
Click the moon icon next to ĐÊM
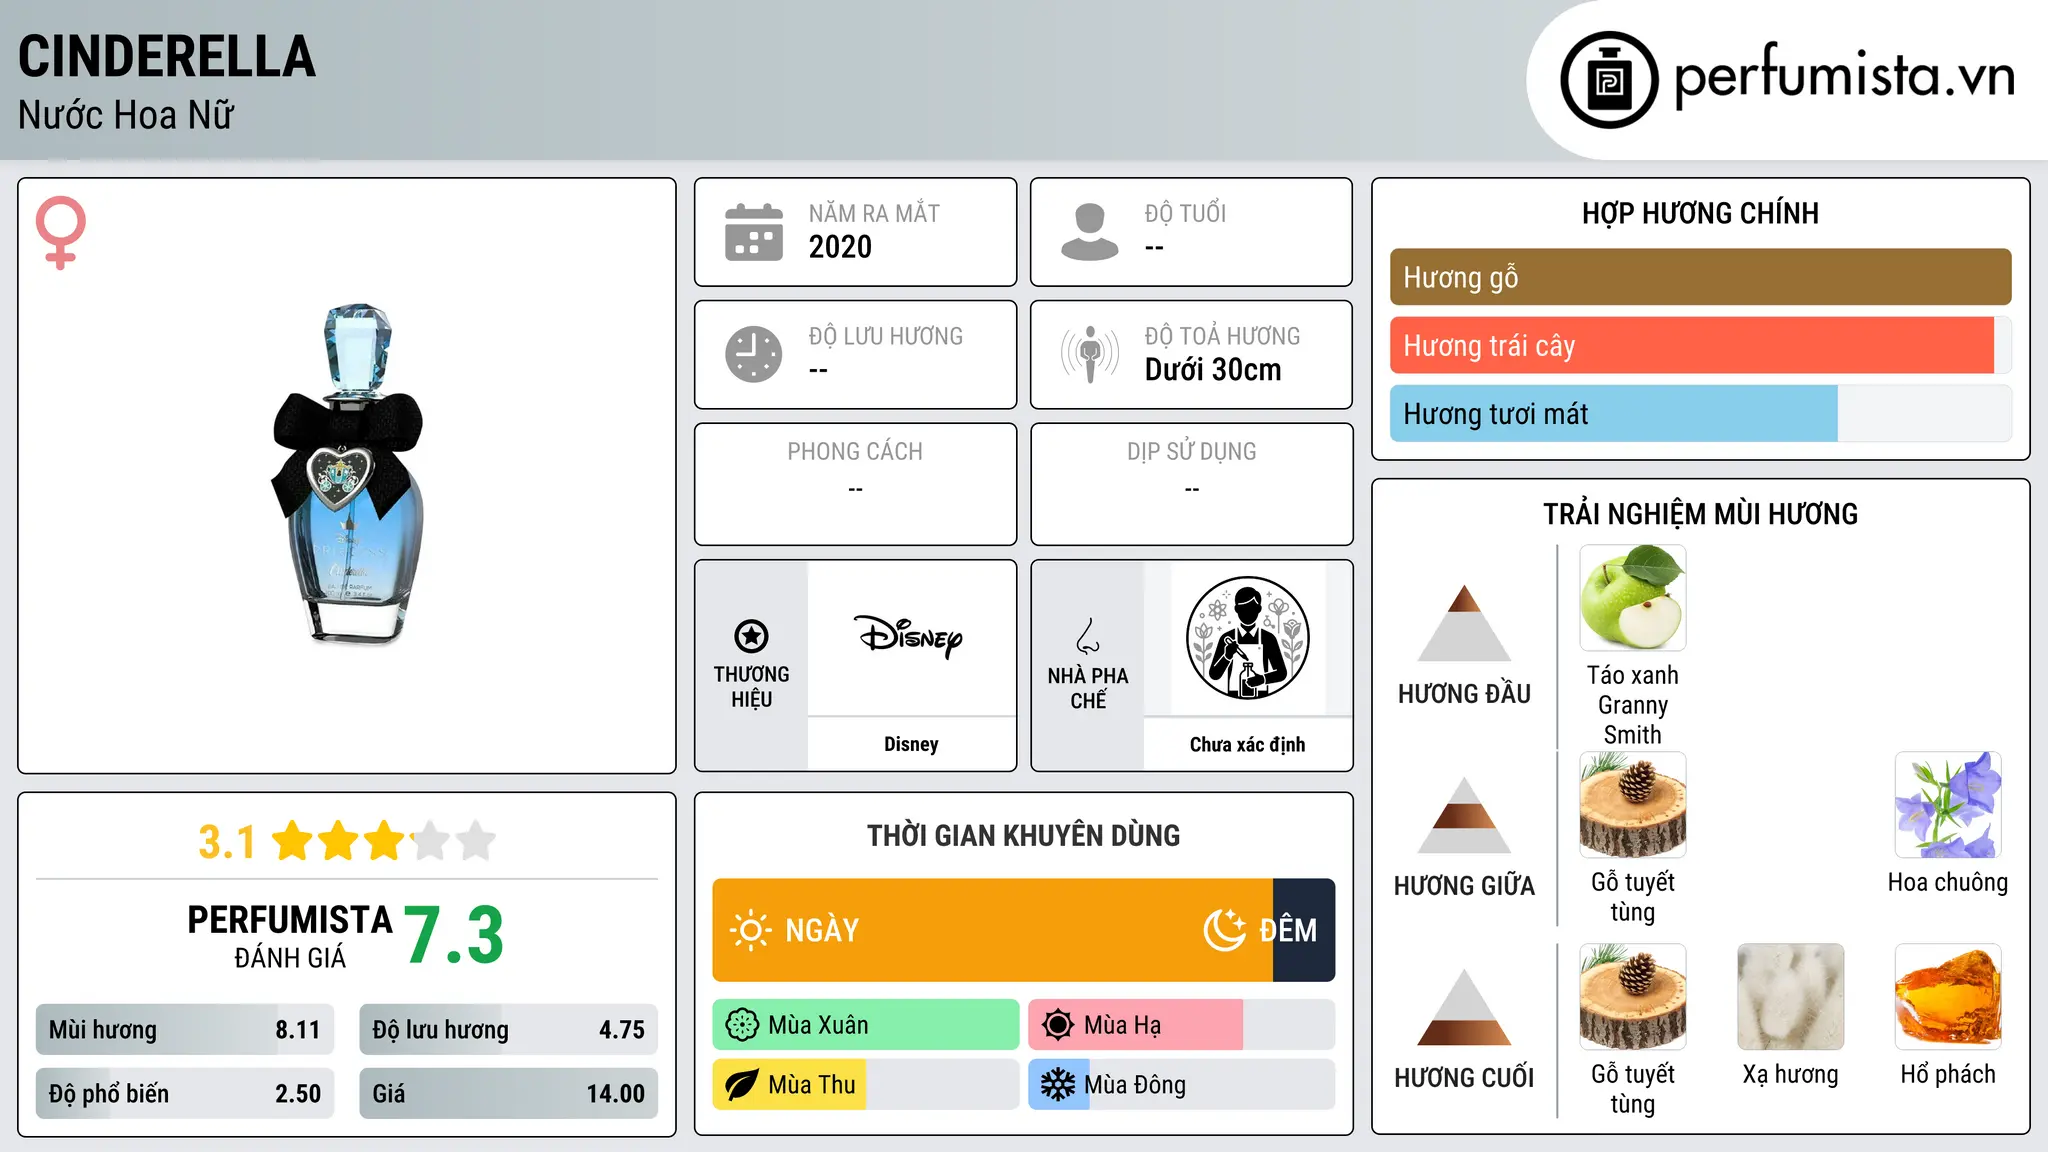(1225, 930)
